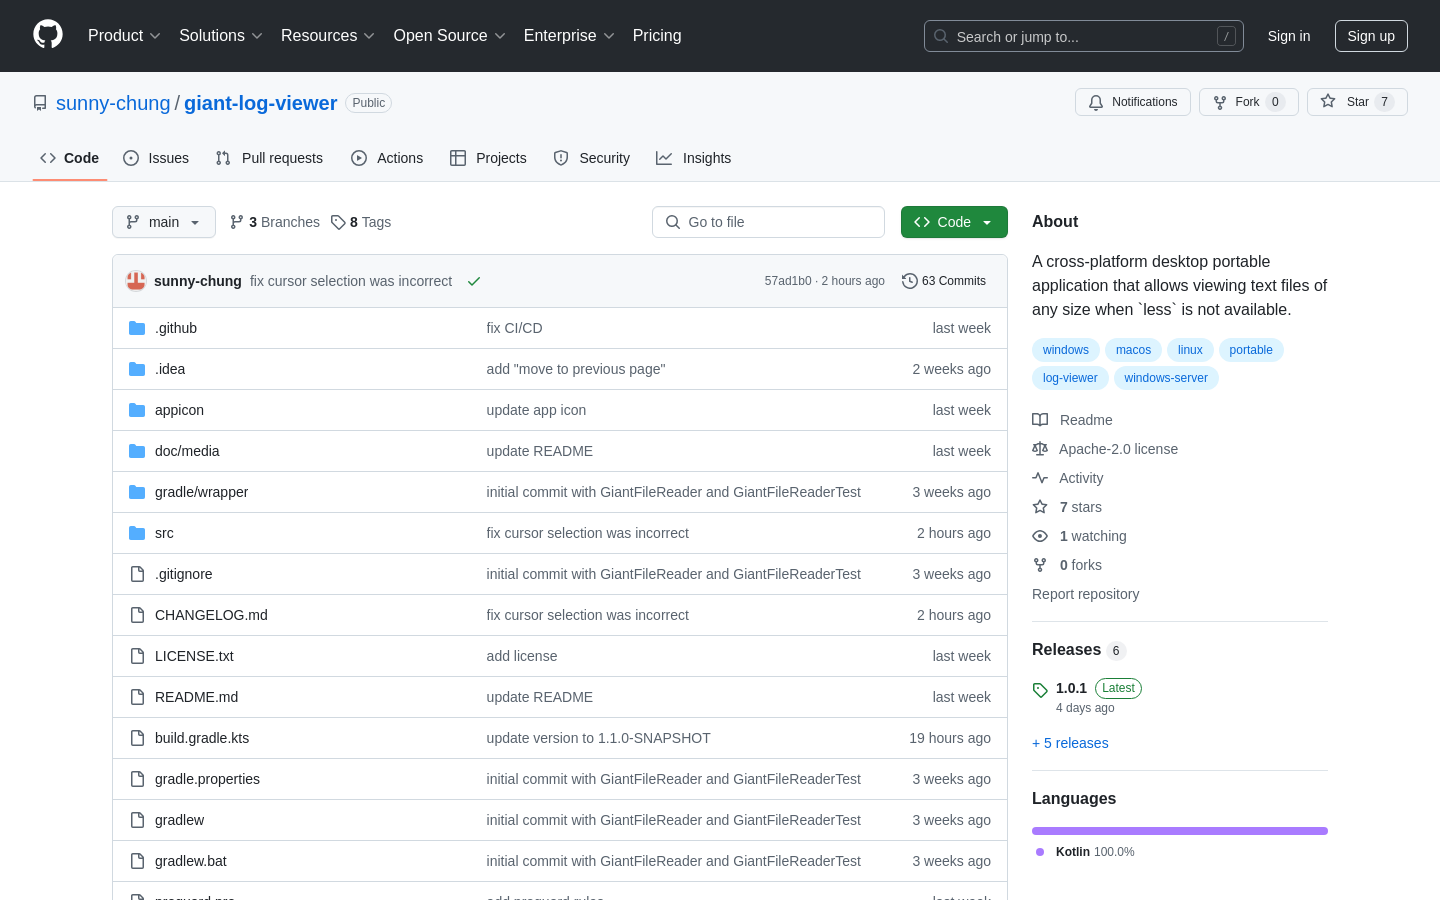Click the build.gradle.kts file icon
1440x900 pixels.
137,738
